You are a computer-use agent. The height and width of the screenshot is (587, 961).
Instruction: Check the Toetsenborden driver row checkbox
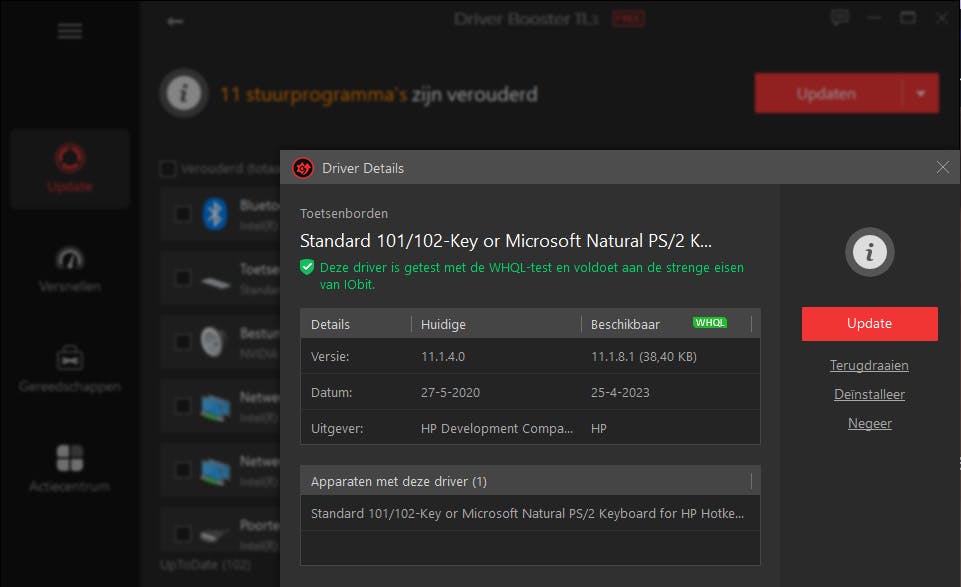click(x=183, y=277)
